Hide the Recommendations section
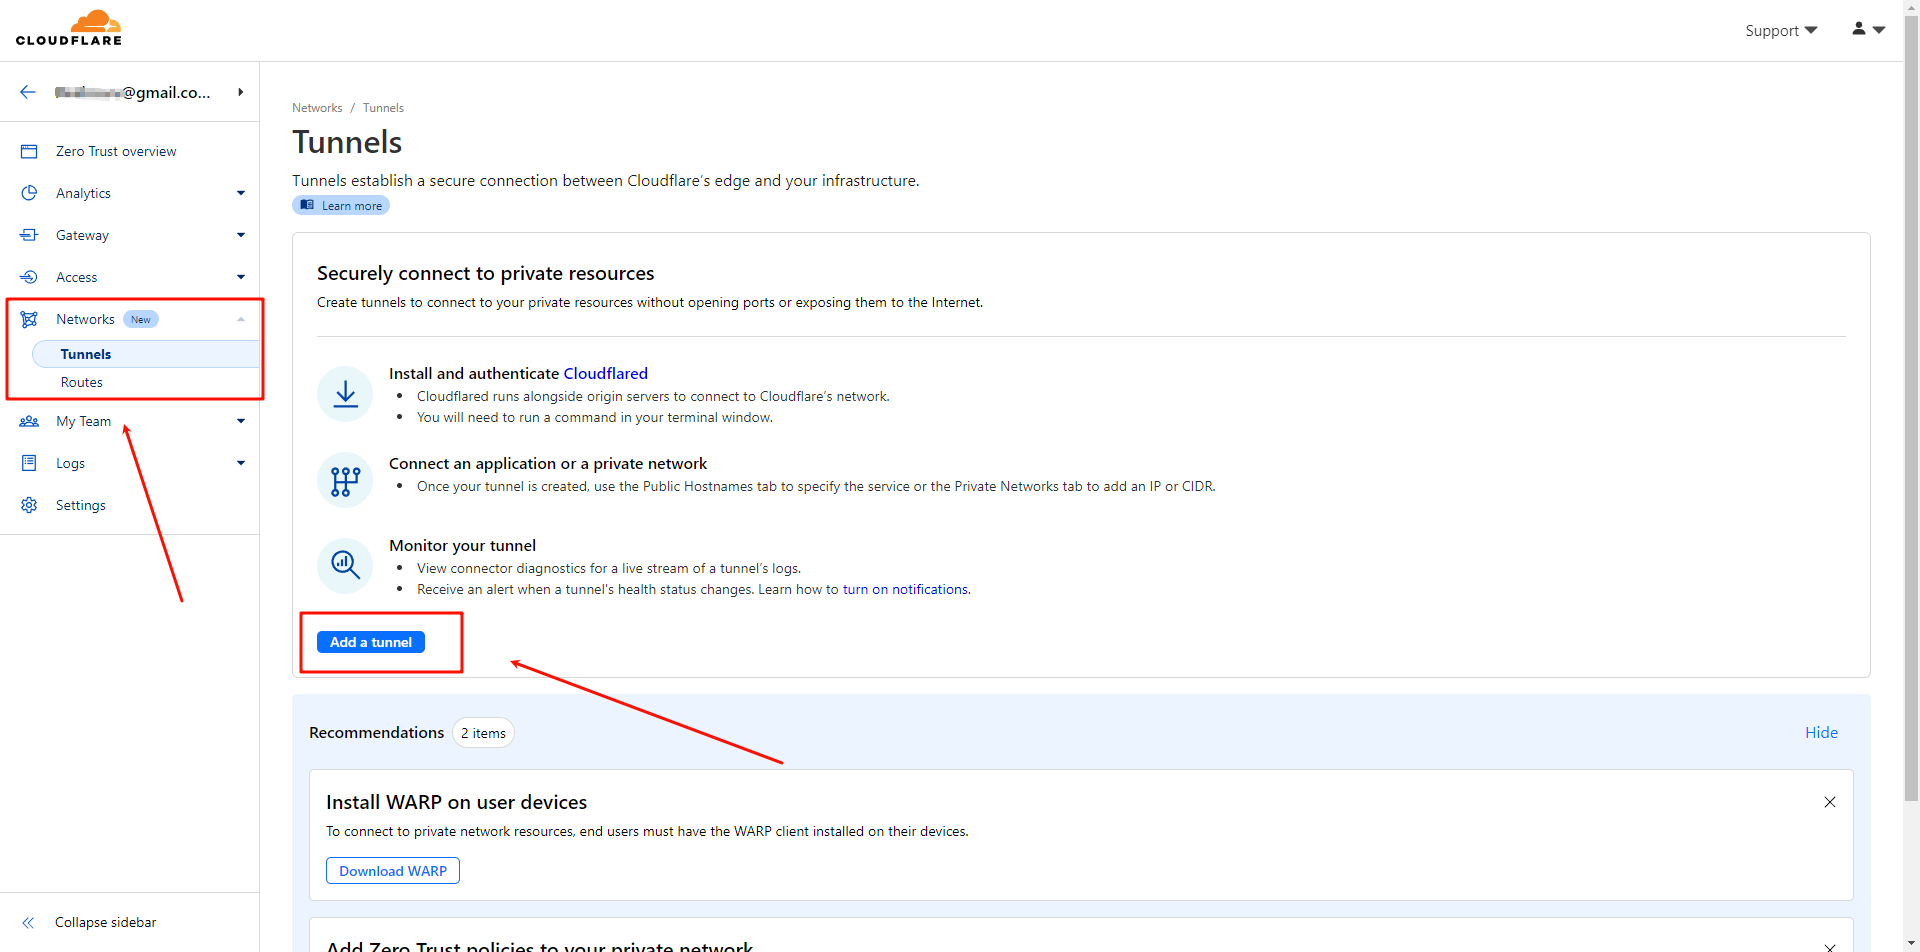 click(1821, 732)
